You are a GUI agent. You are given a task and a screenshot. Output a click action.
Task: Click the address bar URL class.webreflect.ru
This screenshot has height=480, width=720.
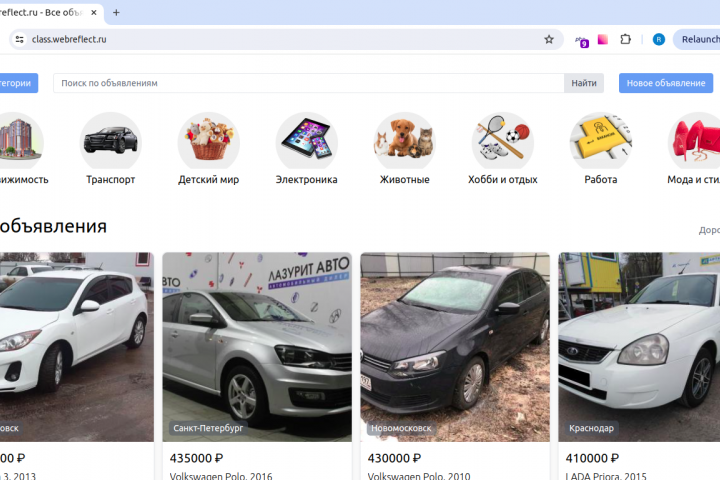(69, 40)
